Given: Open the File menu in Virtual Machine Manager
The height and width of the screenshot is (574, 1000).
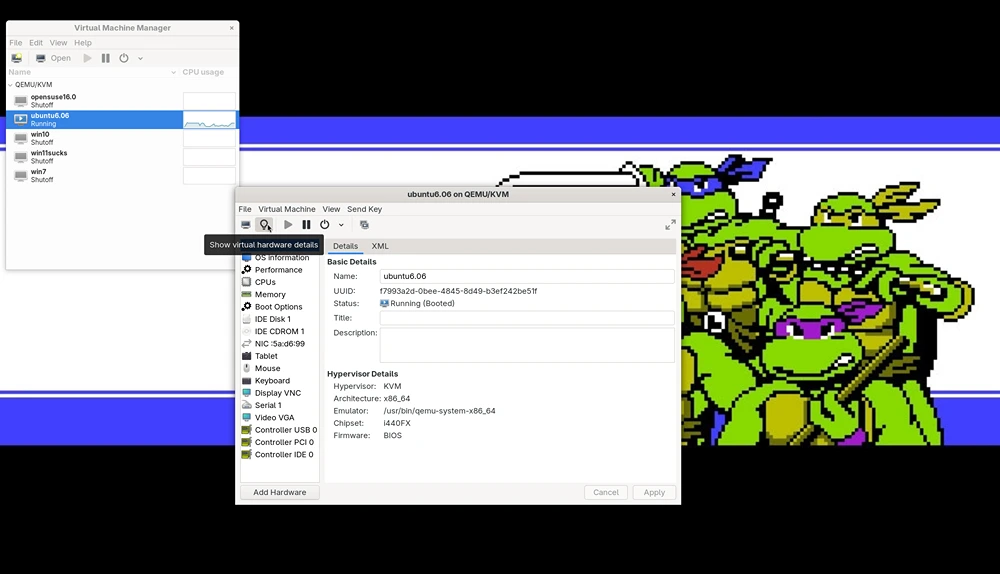Looking at the screenshot, I should [x=15, y=43].
